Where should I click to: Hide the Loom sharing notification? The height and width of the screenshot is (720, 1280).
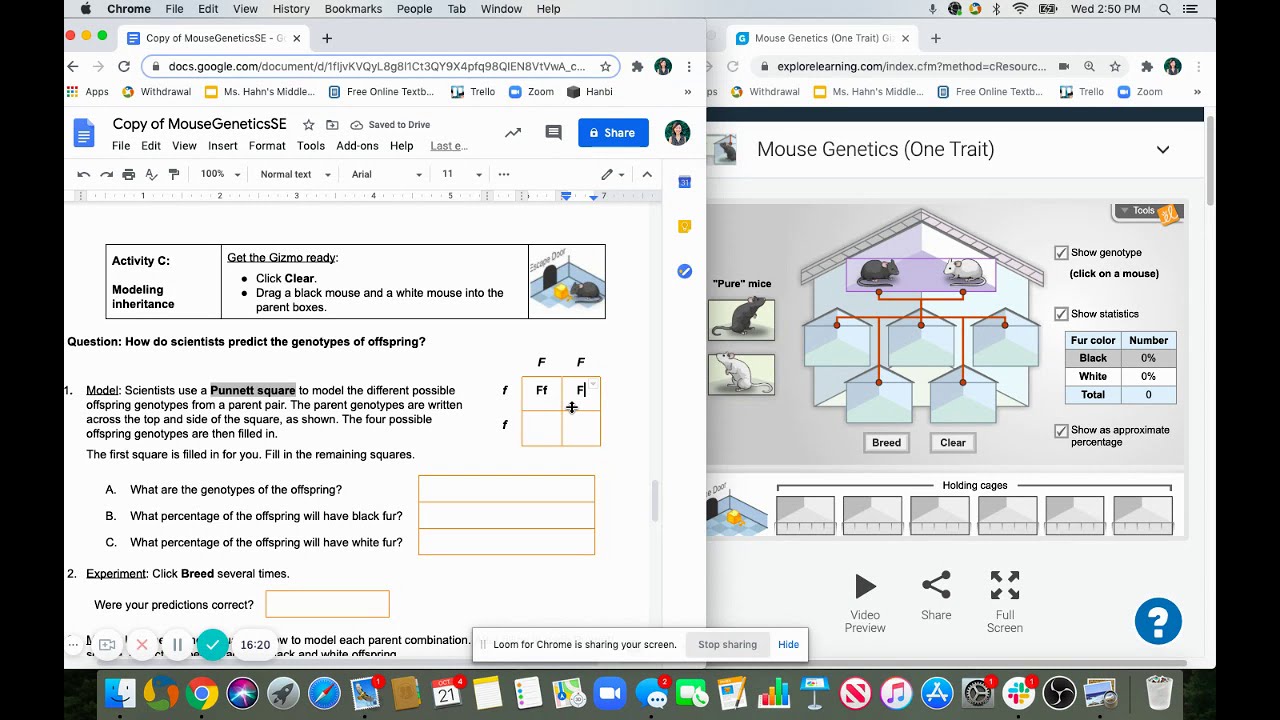(x=788, y=645)
